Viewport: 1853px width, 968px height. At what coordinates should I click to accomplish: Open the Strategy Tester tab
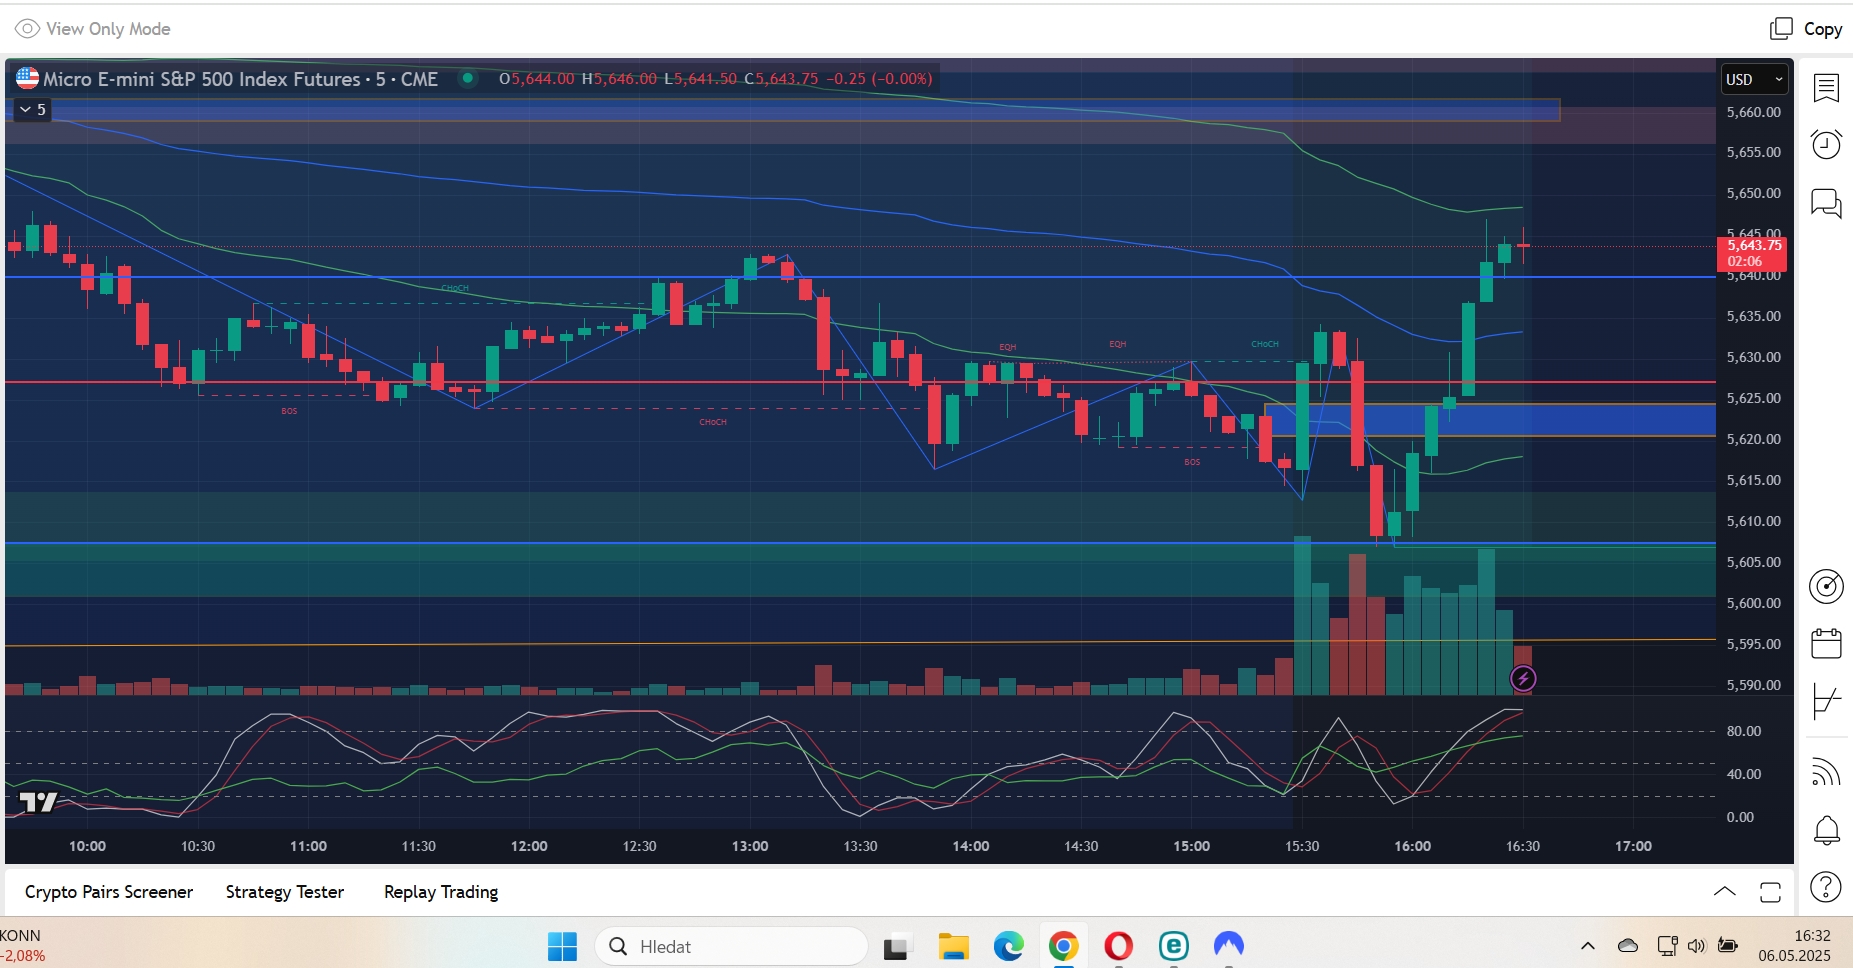[x=285, y=892]
